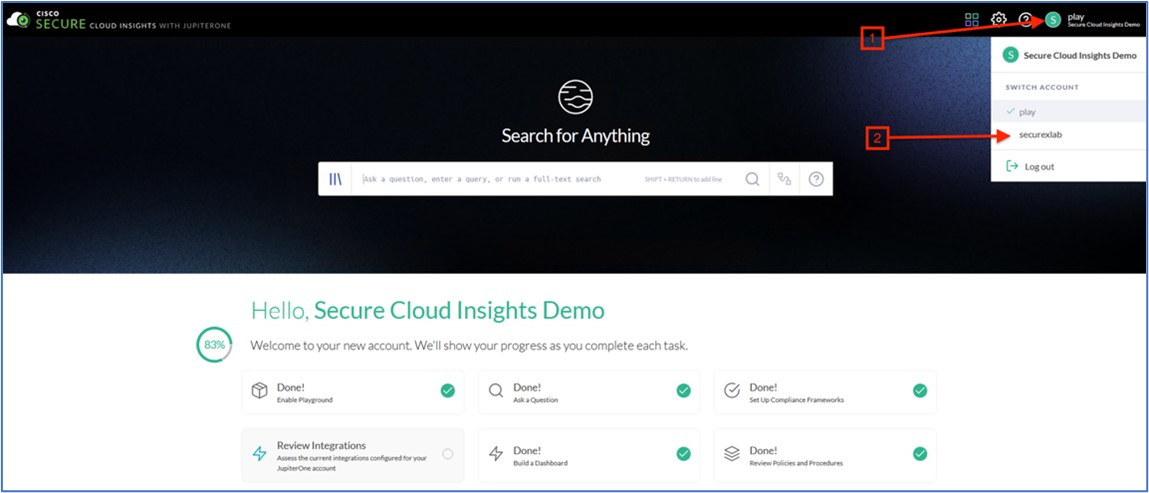This screenshot has height=493, width=1149.
Task: Click the Welcome to your new account text
Action: [x=469, y=346]
